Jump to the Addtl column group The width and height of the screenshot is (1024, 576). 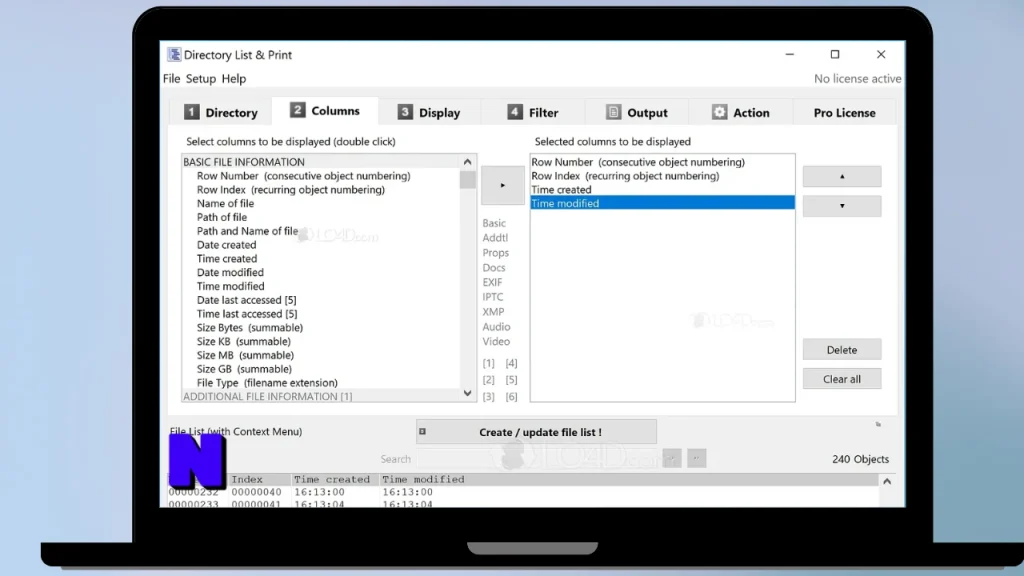pos(495,238)
